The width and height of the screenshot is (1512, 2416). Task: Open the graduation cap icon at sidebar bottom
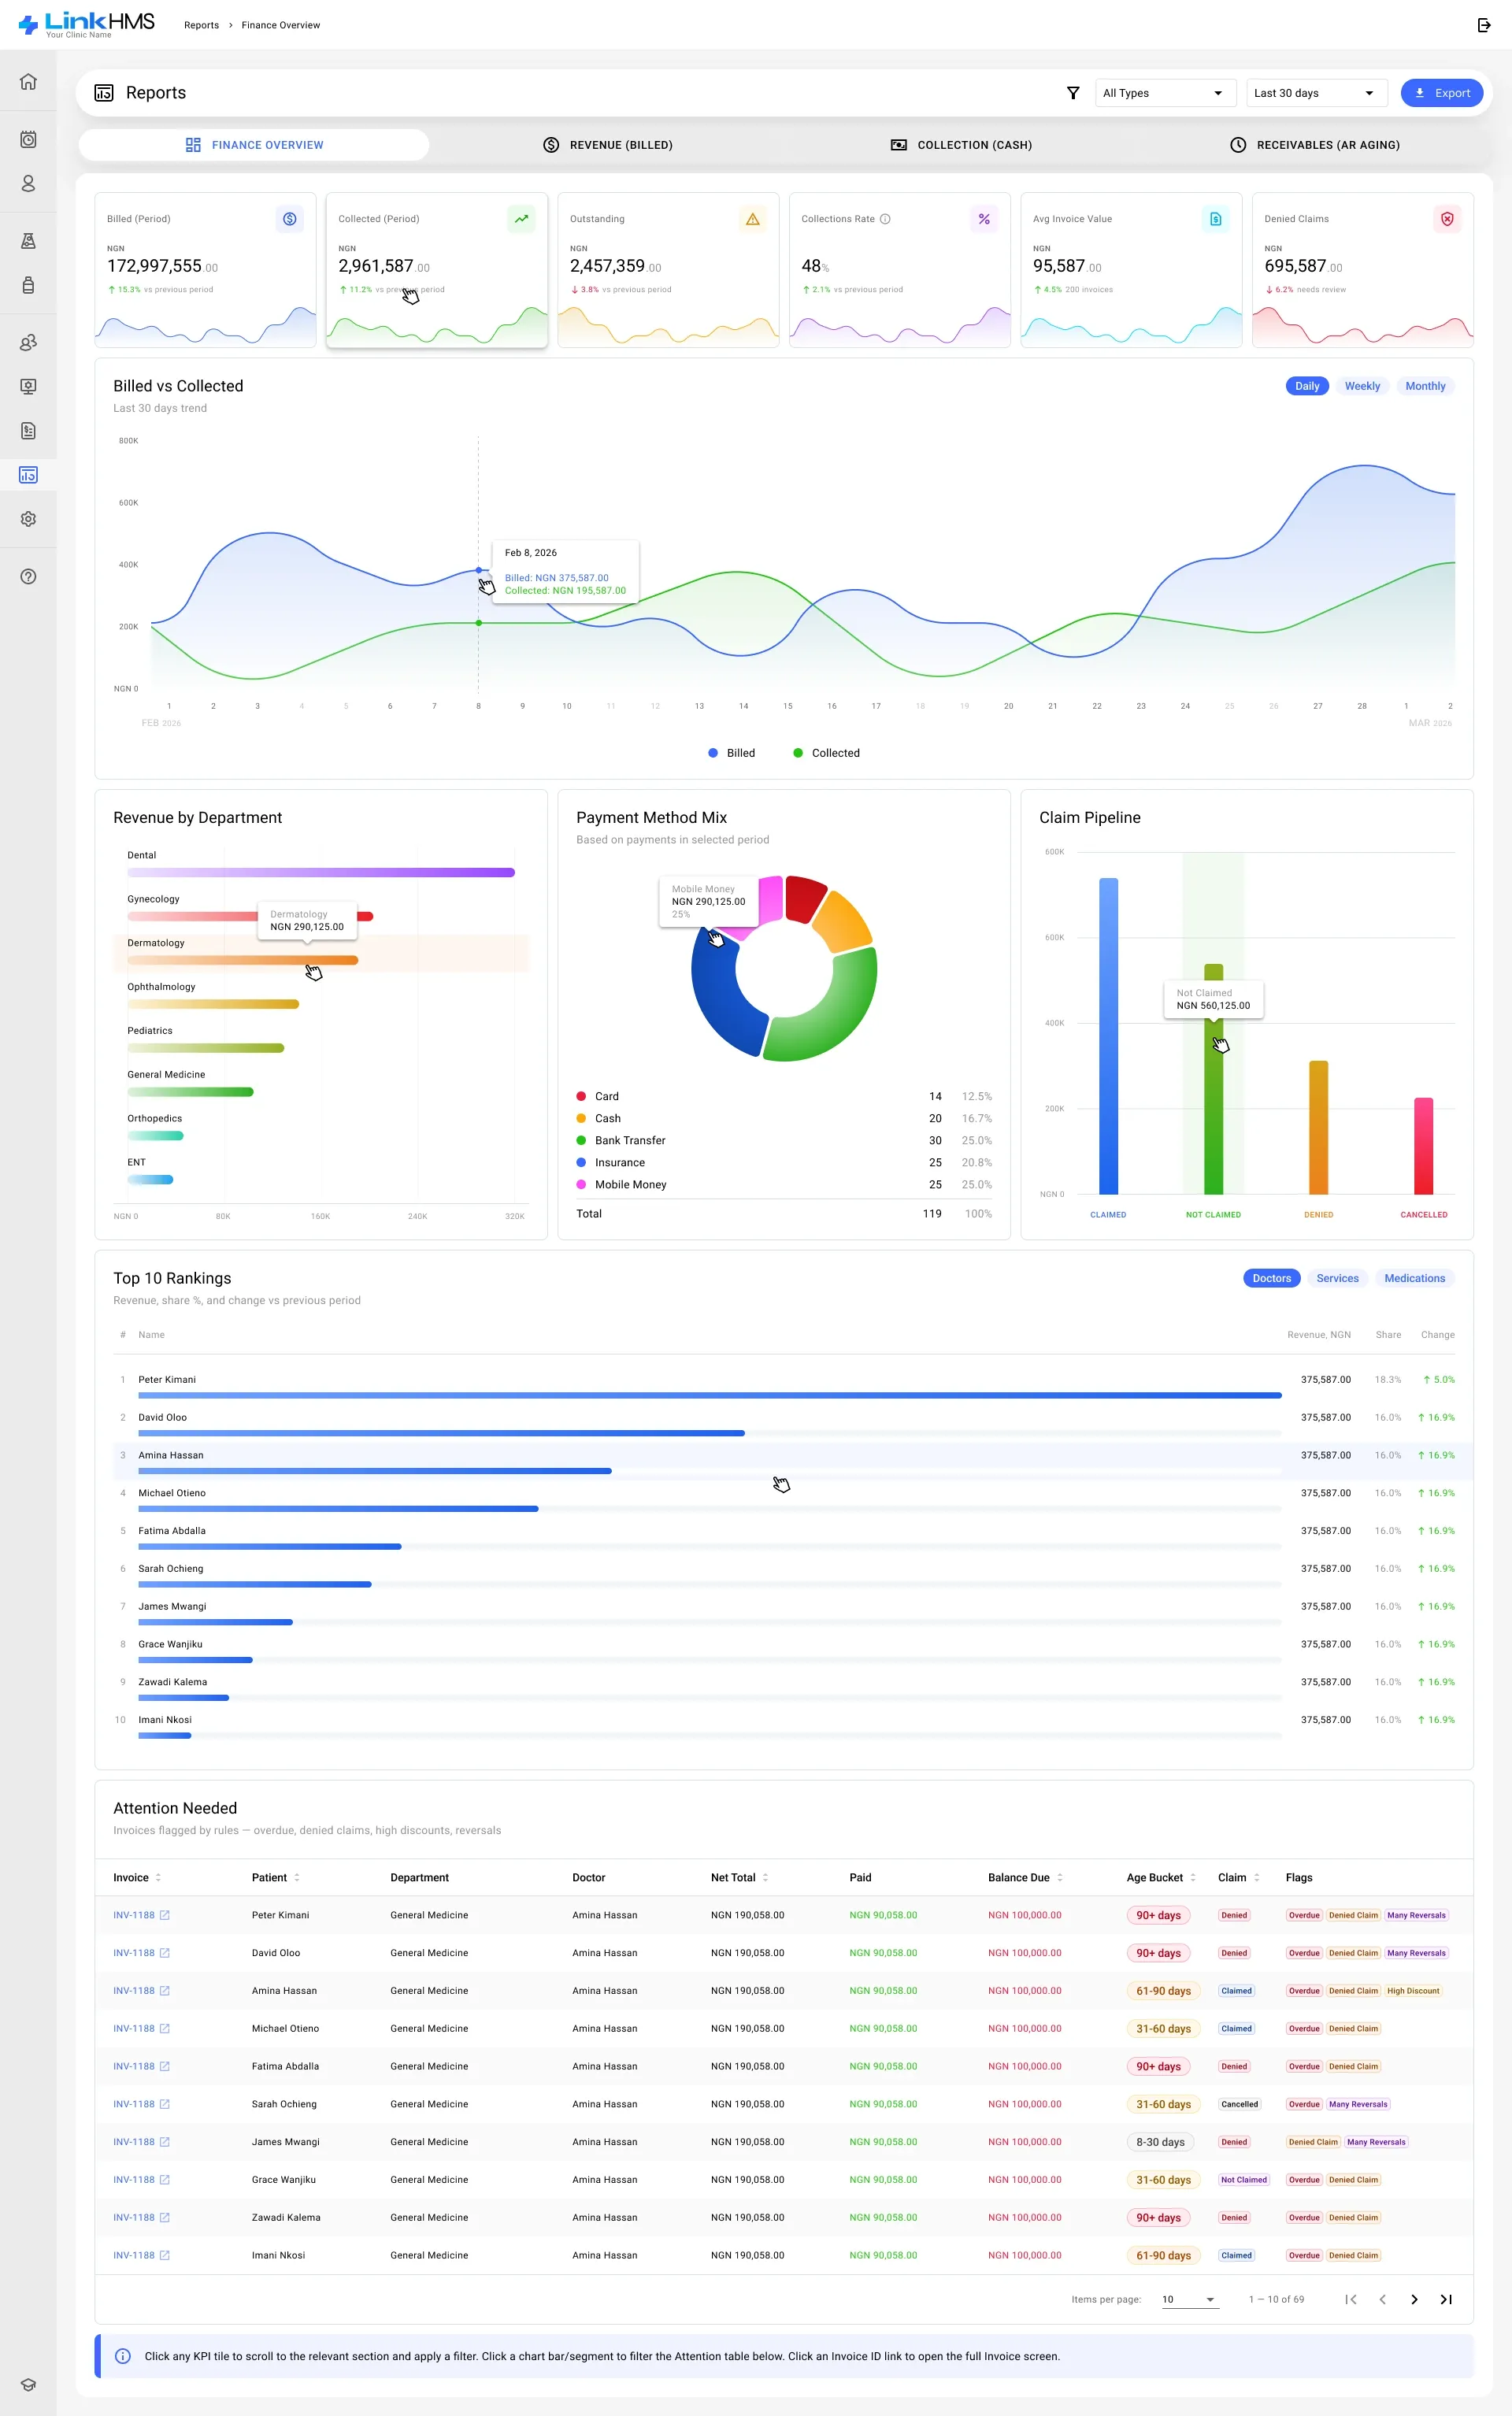click(x=28, y=2385)
